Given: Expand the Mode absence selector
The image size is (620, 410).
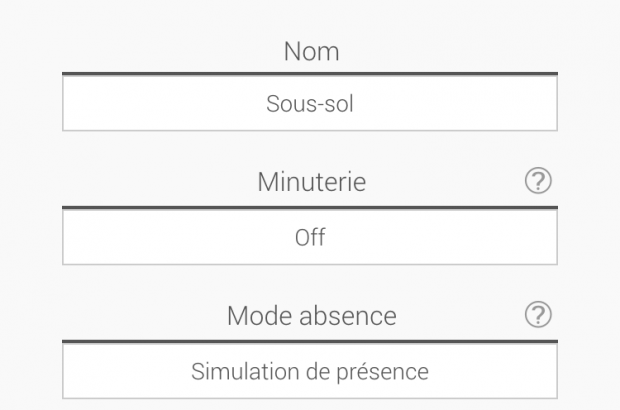Looking at the screenshot, I should pyautogui.click(x=310, y=371).
